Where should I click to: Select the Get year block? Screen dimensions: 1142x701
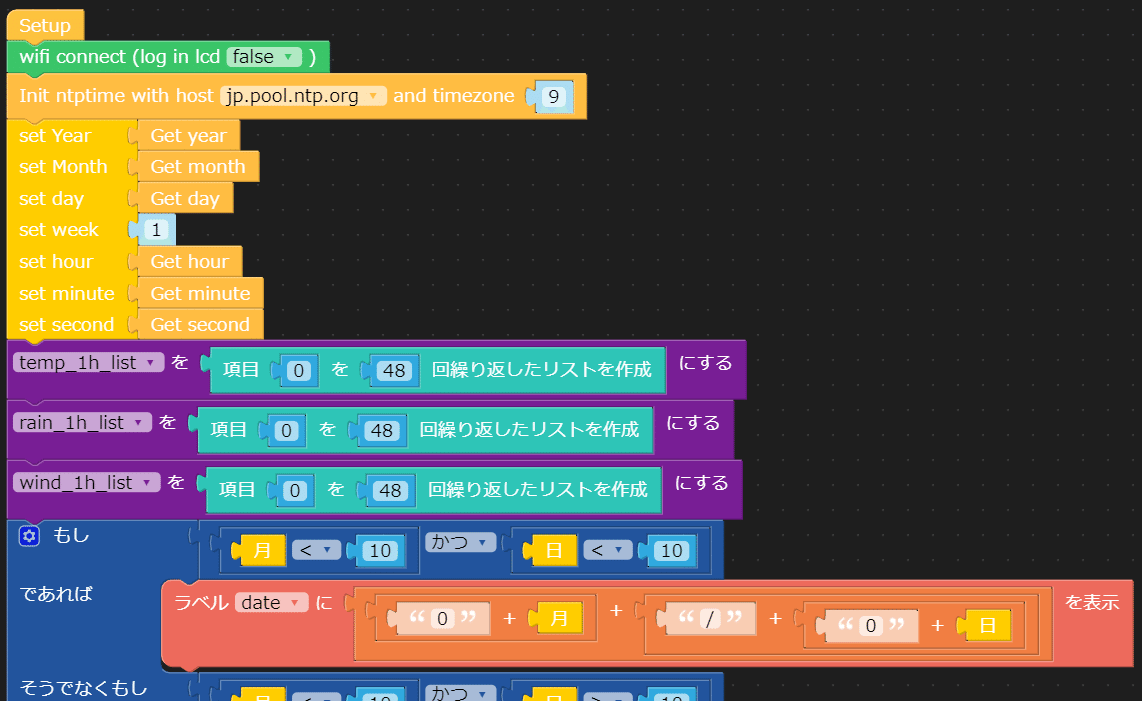[x=188, y=135]
